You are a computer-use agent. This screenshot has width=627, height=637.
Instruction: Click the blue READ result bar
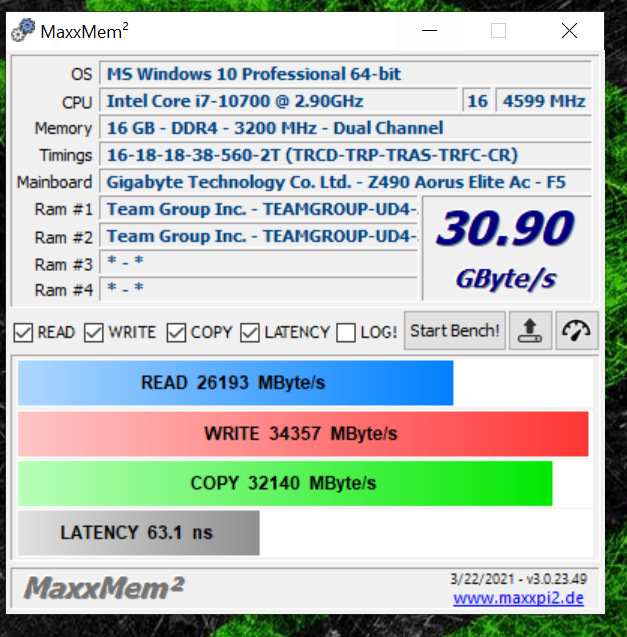click(235, 383)
